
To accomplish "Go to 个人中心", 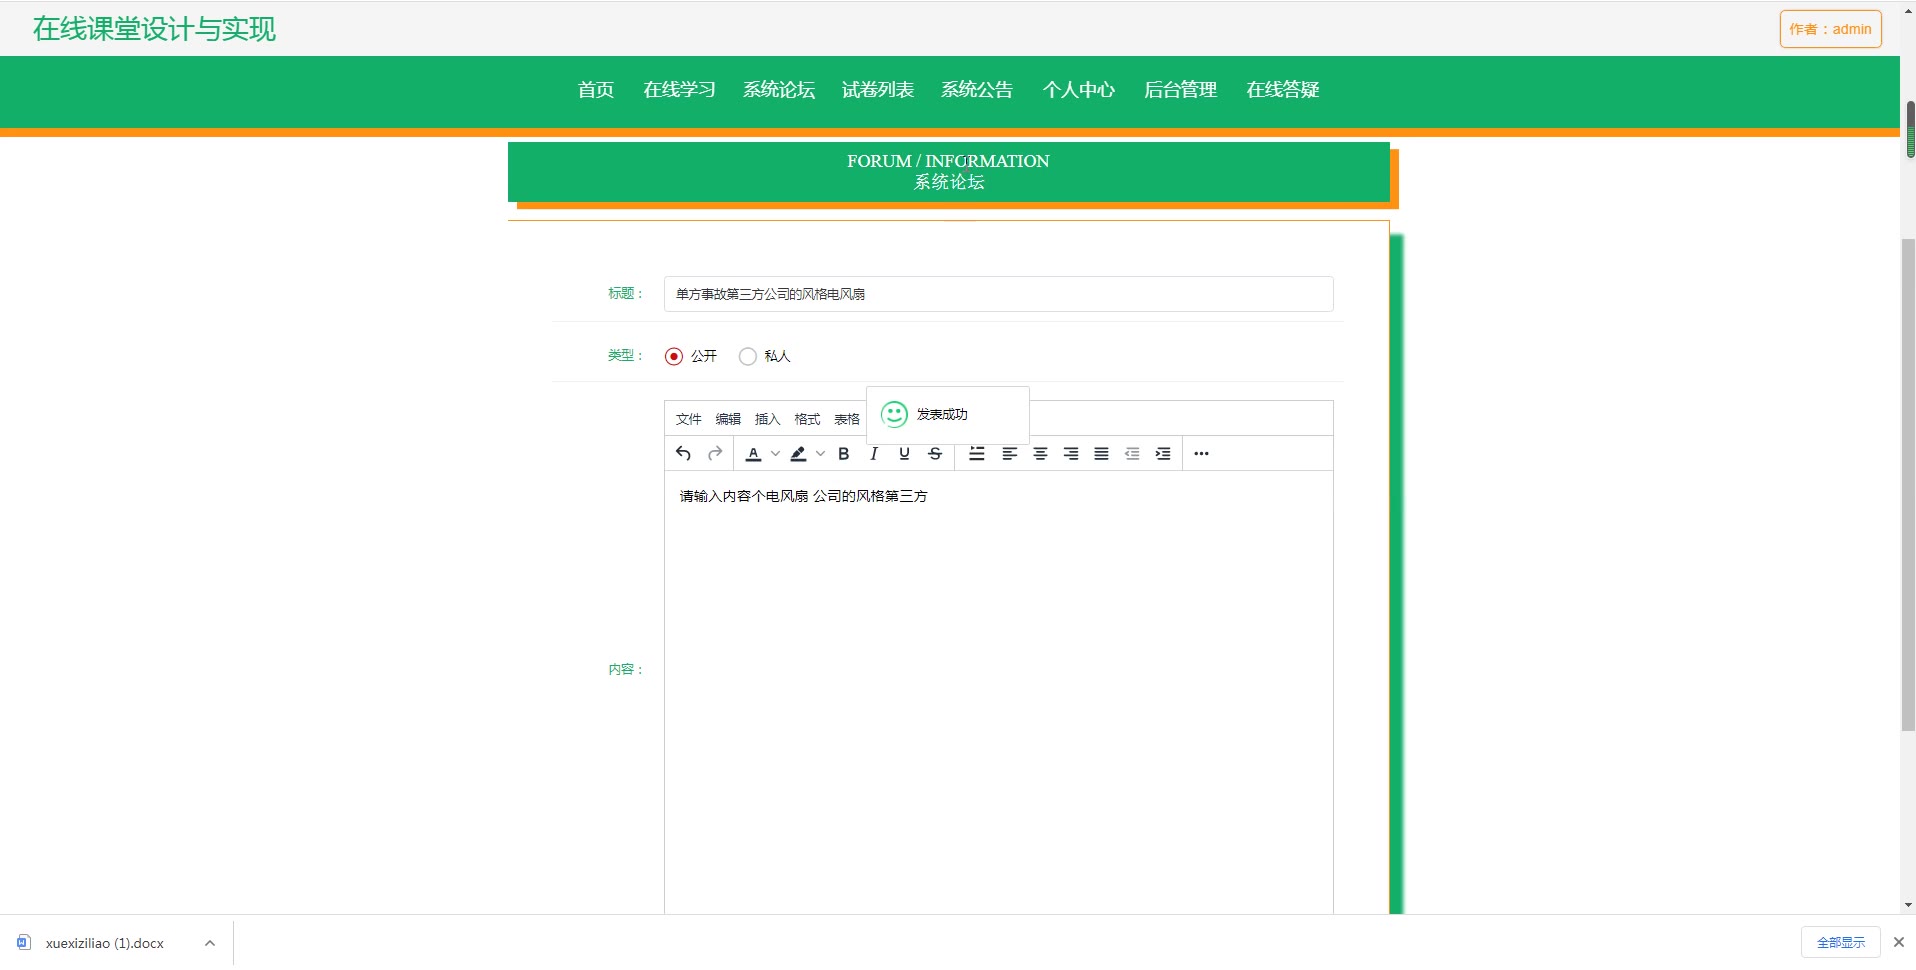I will click(1079, 90).
